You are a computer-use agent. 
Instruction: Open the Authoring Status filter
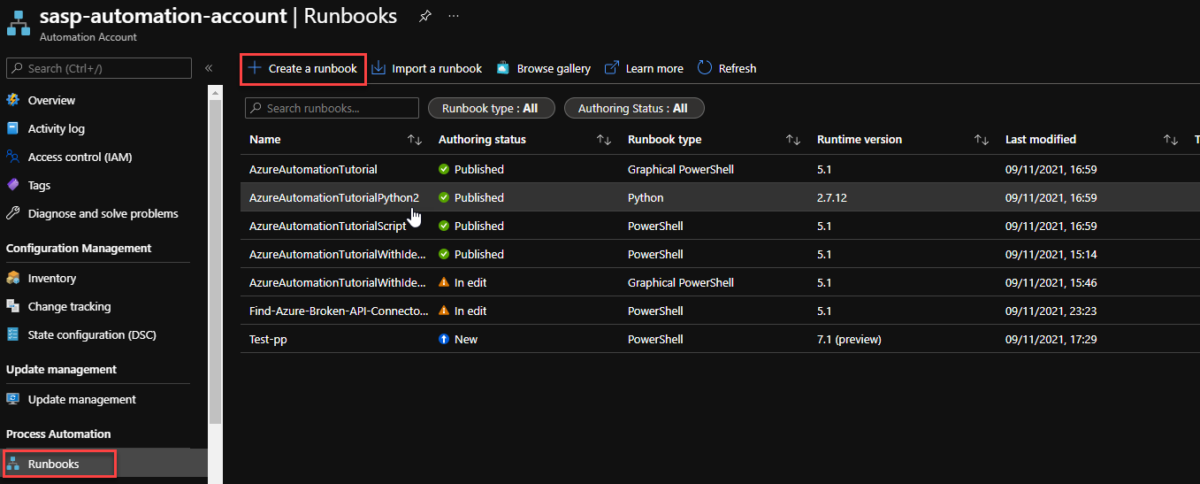pyautogui.click(x=634, y=108)
